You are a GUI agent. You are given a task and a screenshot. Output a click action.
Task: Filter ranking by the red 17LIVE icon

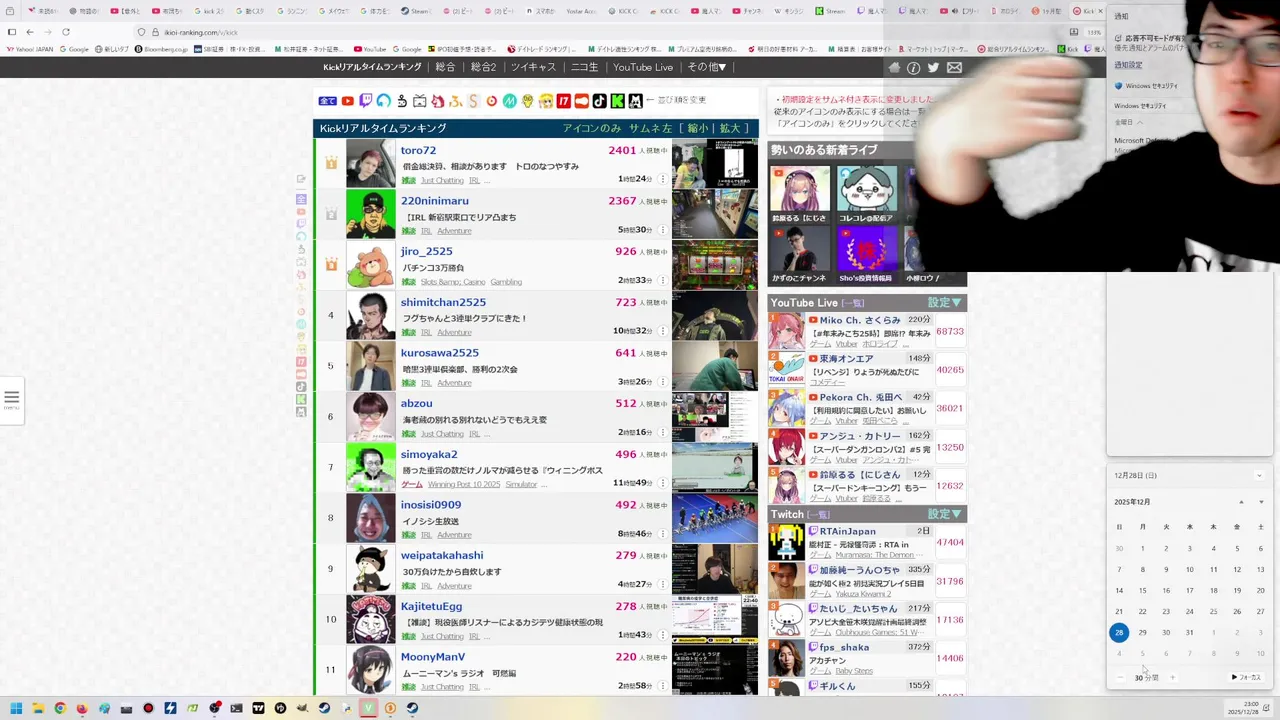564,101
